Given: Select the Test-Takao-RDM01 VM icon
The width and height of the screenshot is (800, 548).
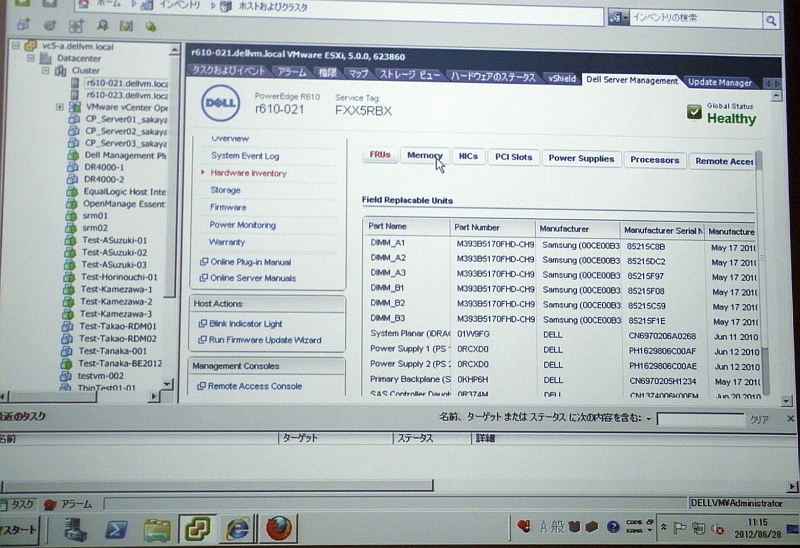Looking at the screenshot, I should pyautogui.click(x=67, y=326).
